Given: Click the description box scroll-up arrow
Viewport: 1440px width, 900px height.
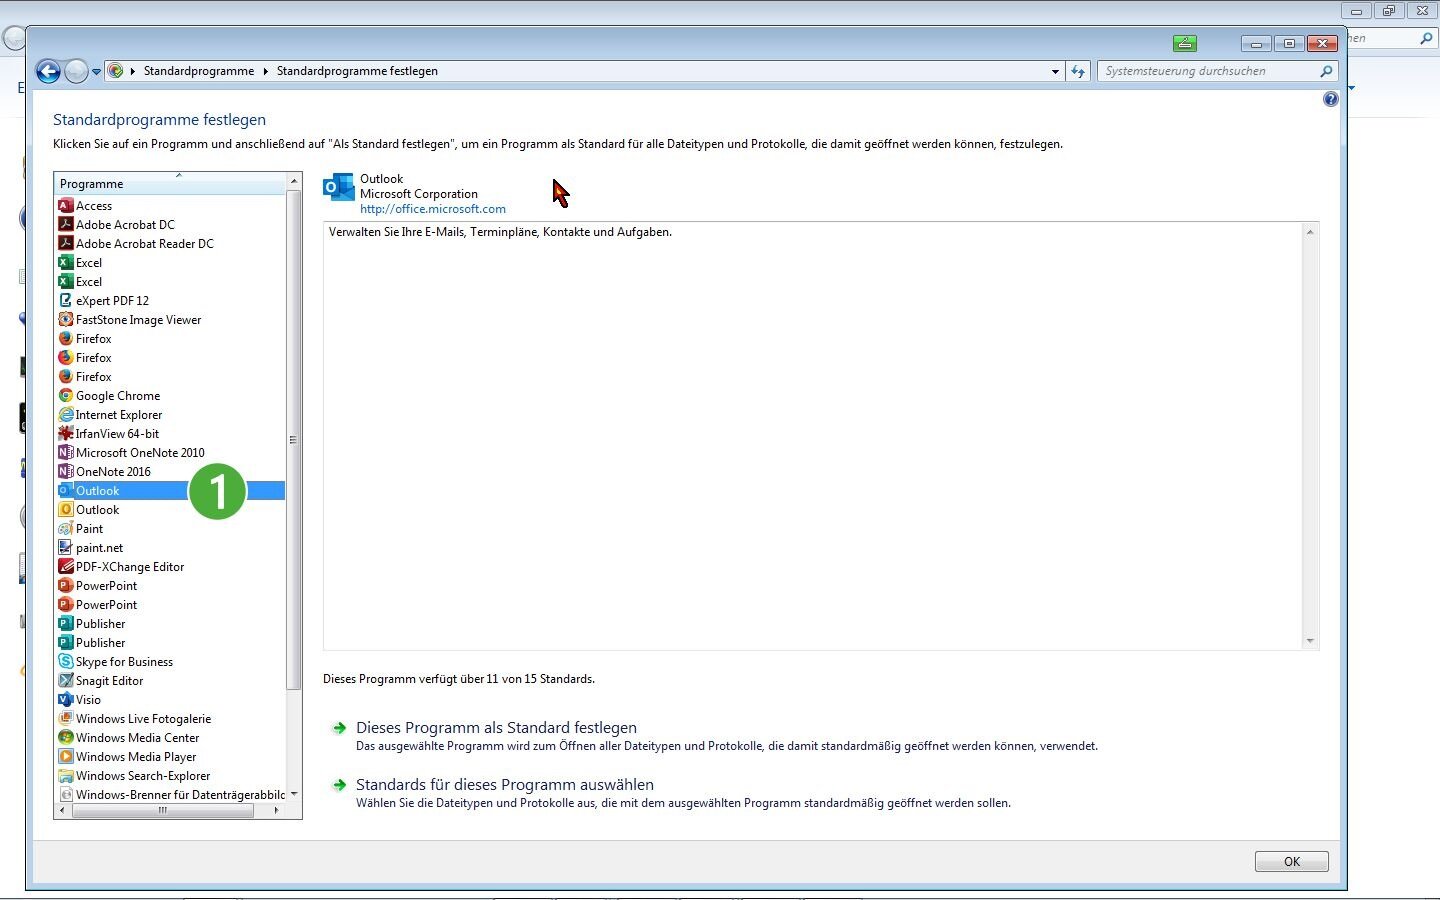Looking at the screenshot, I should pos(1310,232).
